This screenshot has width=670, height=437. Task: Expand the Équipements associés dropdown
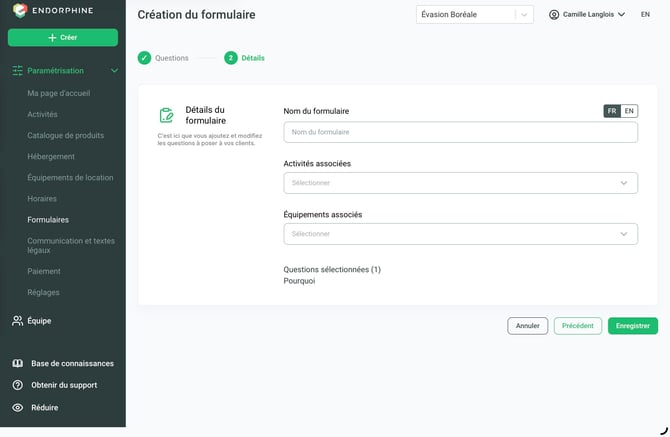pyautogui.click(x=461, y=234)
